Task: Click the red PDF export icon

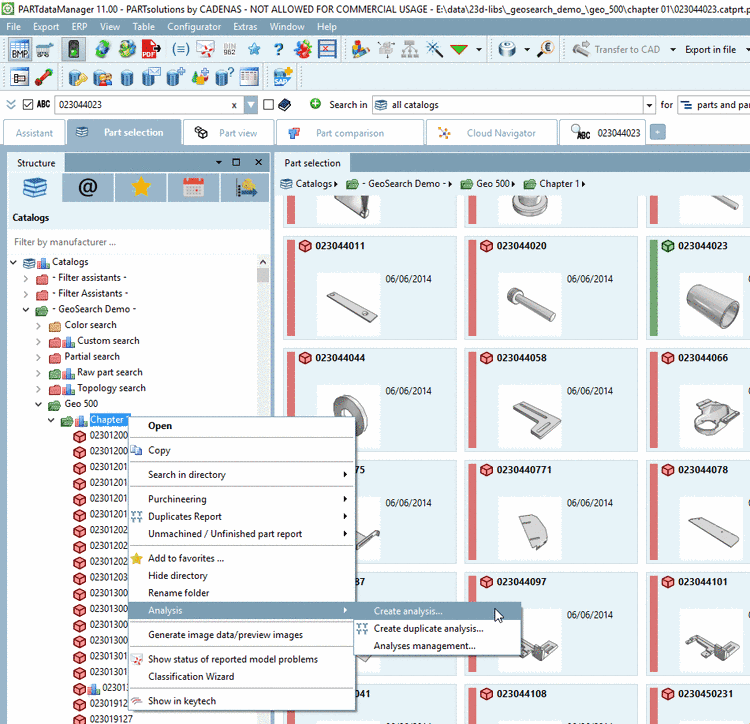Action: 152,49
